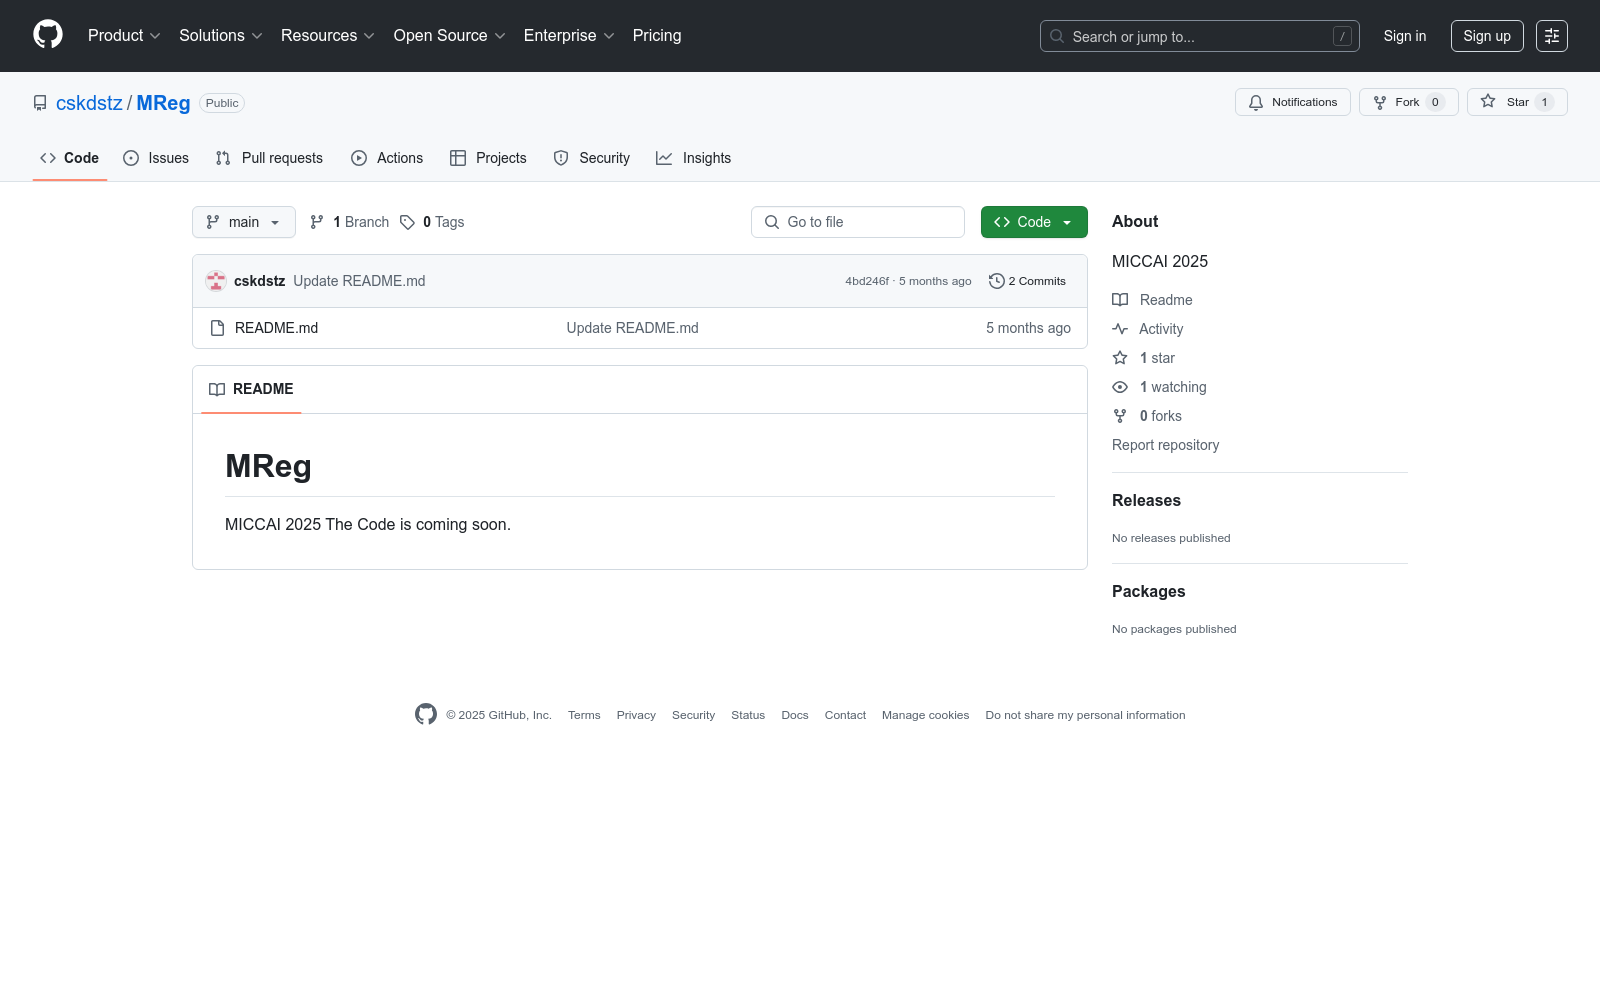1600x1000 pixels.
Task: Open the GitHub homepage logo
Action: pyautogui.click(x=48, y=35)
